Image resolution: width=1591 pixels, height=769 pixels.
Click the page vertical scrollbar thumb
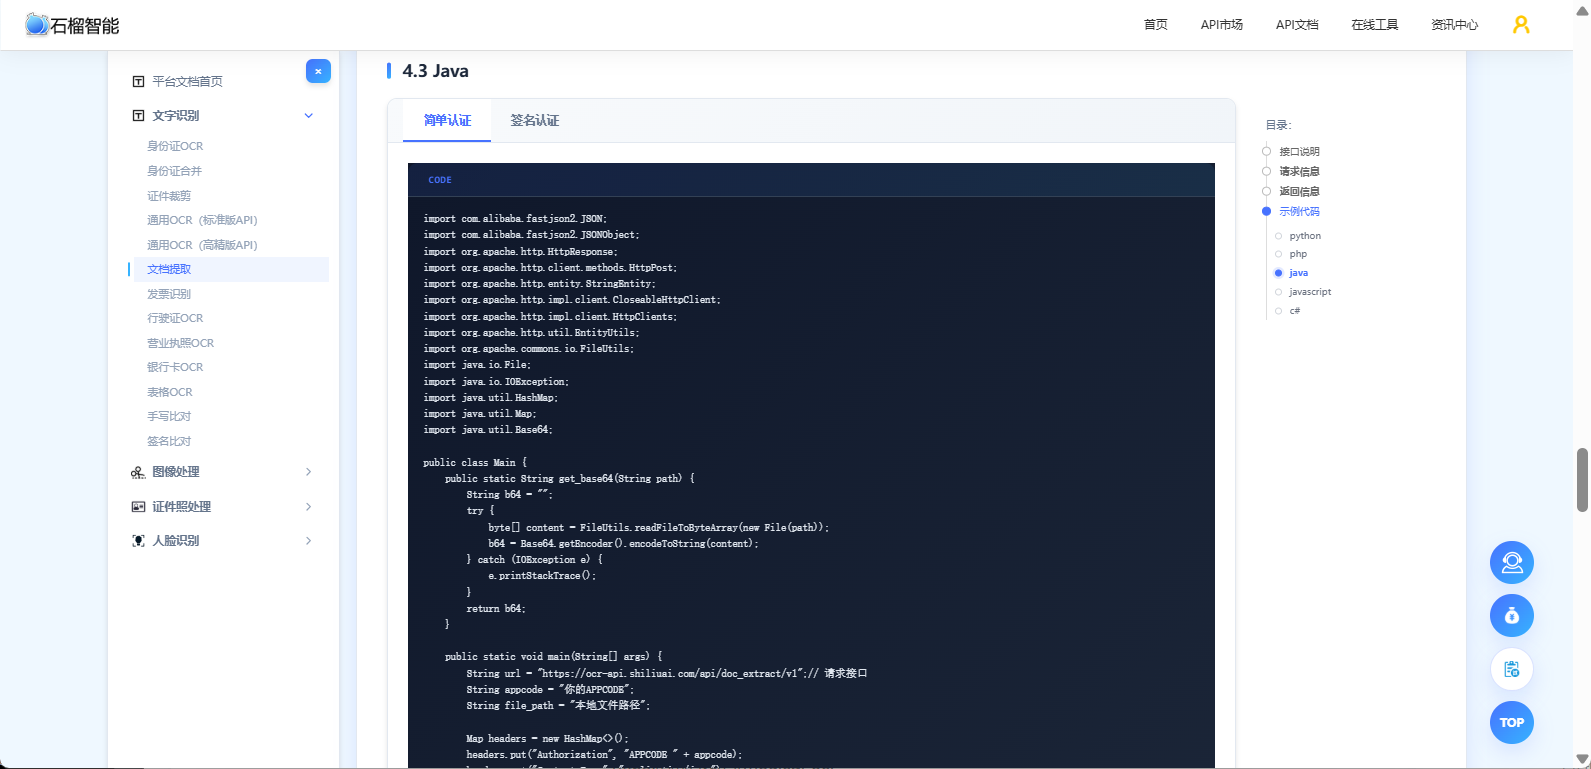pyautogui.click(x=1582, y=480)
